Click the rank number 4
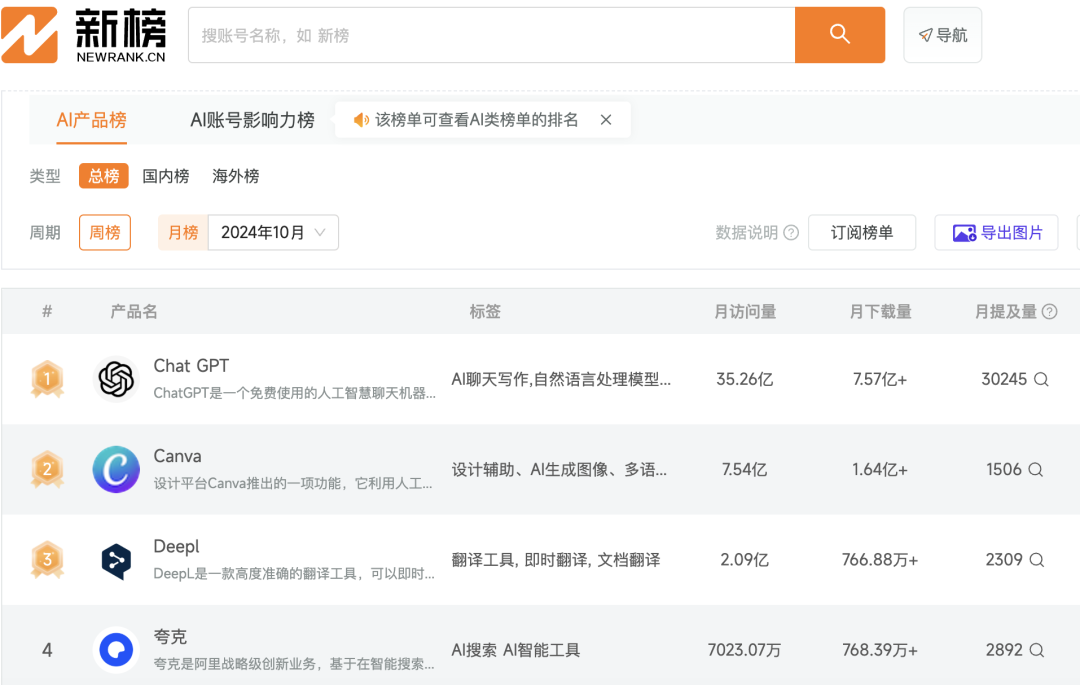 pos(47,650)
